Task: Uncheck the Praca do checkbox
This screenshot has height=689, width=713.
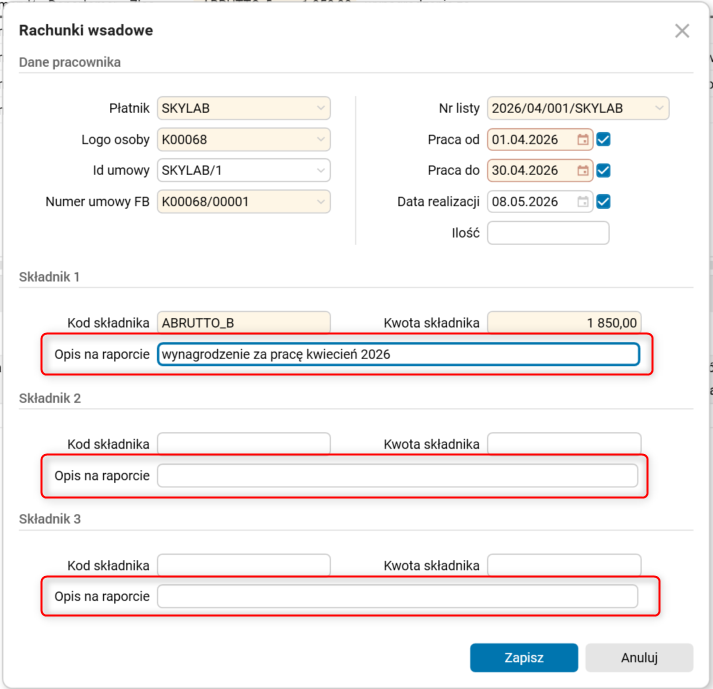Action: tap(603, 171)
